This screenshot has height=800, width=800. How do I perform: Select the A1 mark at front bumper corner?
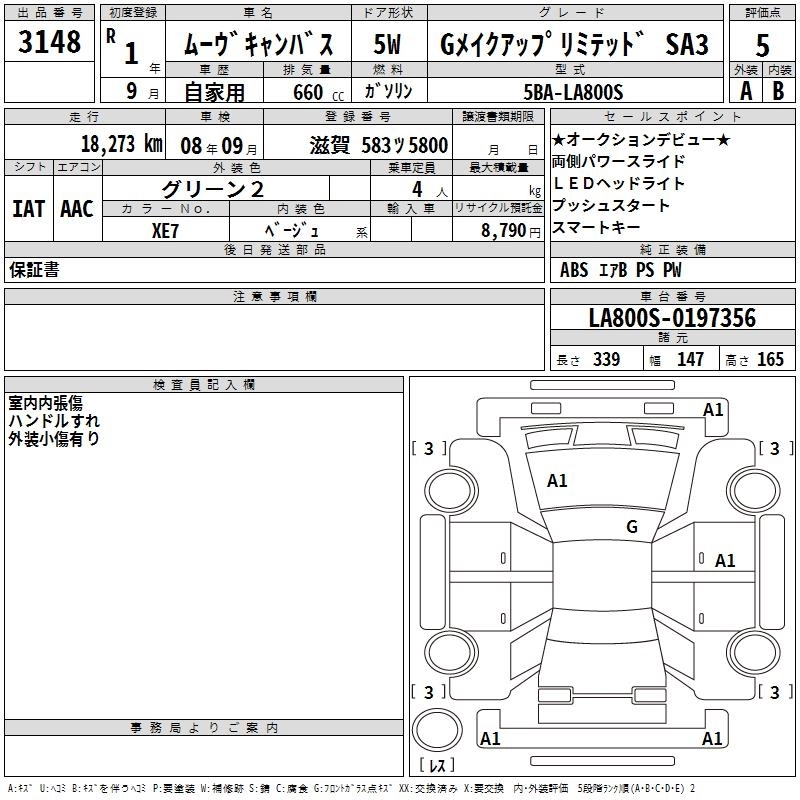point(713,410)
